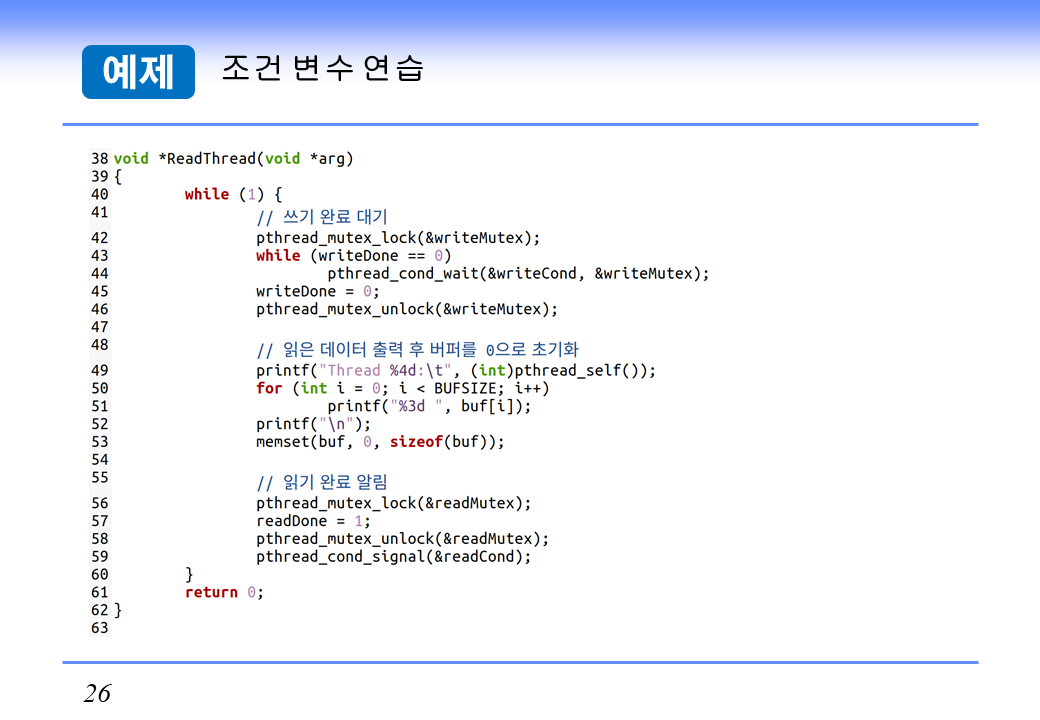Click the return 0; statement
Screen dimensions: 1040x720
coord(224,593)
